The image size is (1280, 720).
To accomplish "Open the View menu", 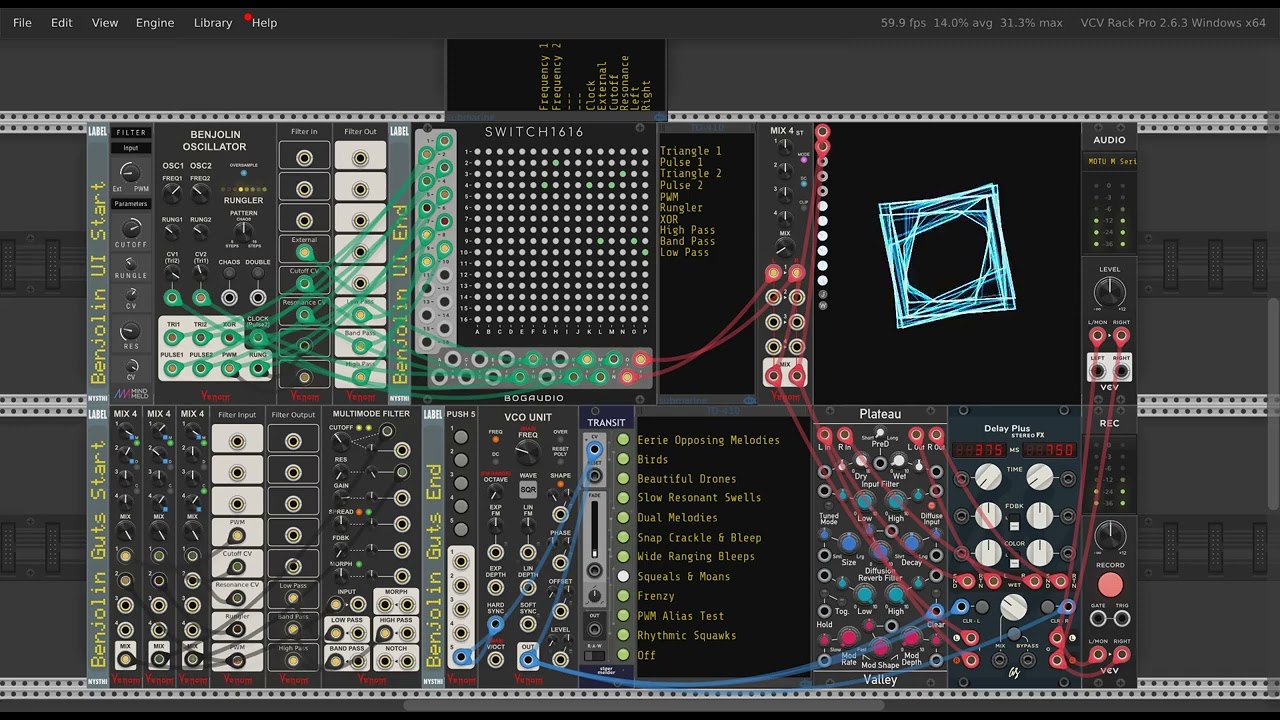I will tap(105, 22).
